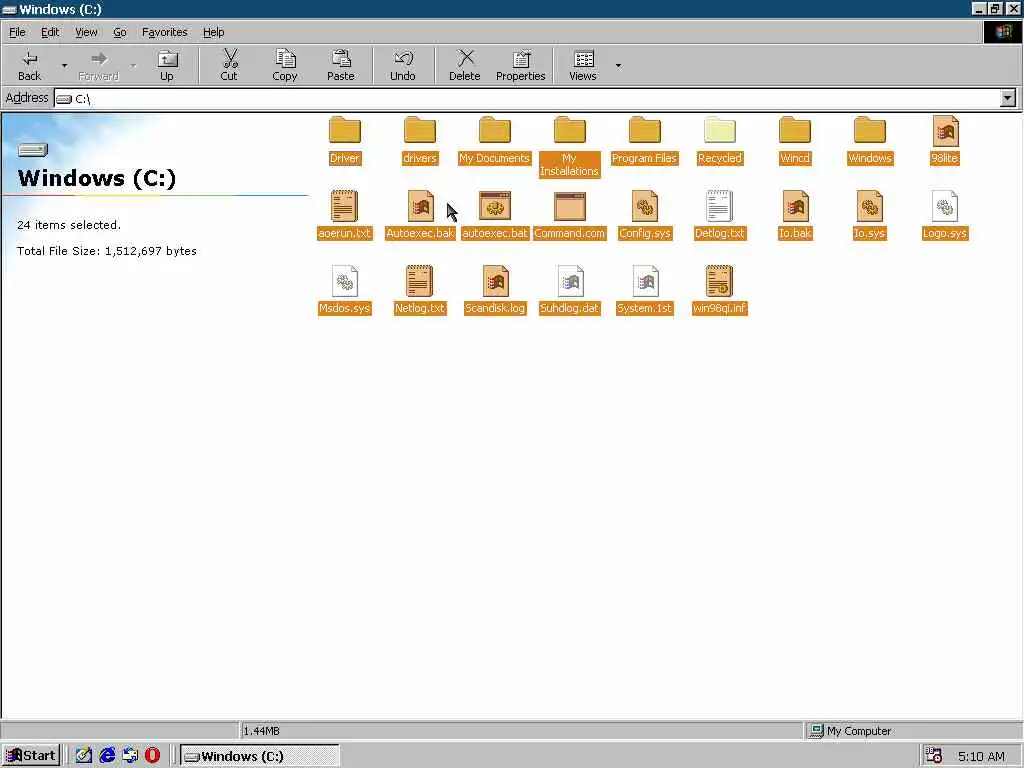The image size is (1024, 768).
Task: Go up one folder level
Action: pos(167,65)
